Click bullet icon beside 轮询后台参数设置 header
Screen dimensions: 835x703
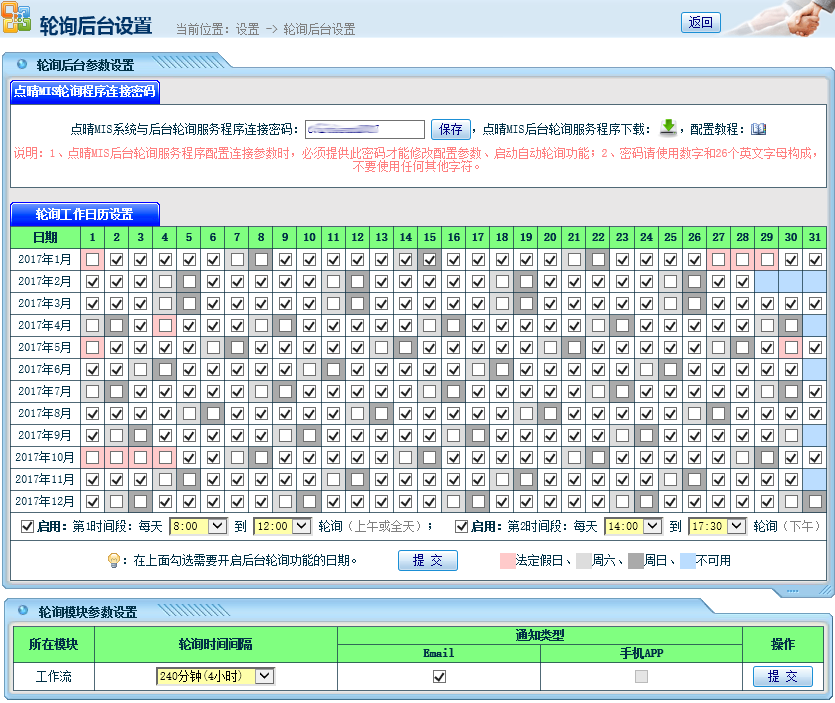click(21, 64)
